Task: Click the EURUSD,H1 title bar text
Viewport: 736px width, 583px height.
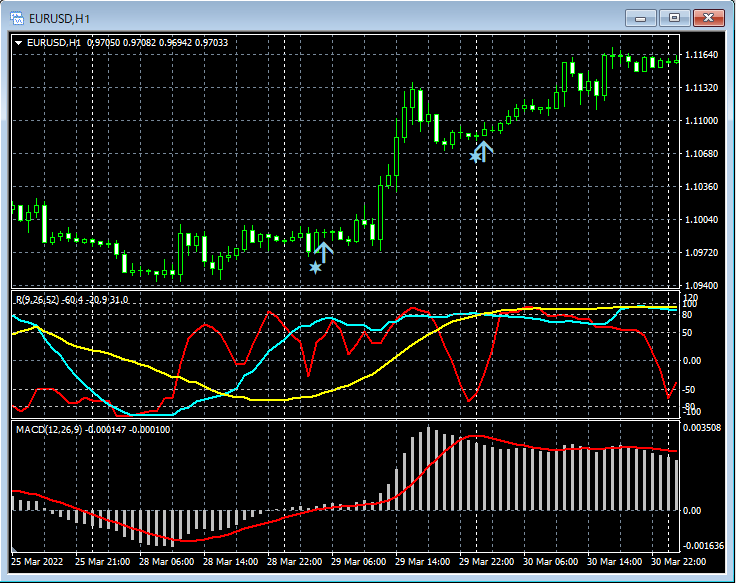Action: [58, 18]
